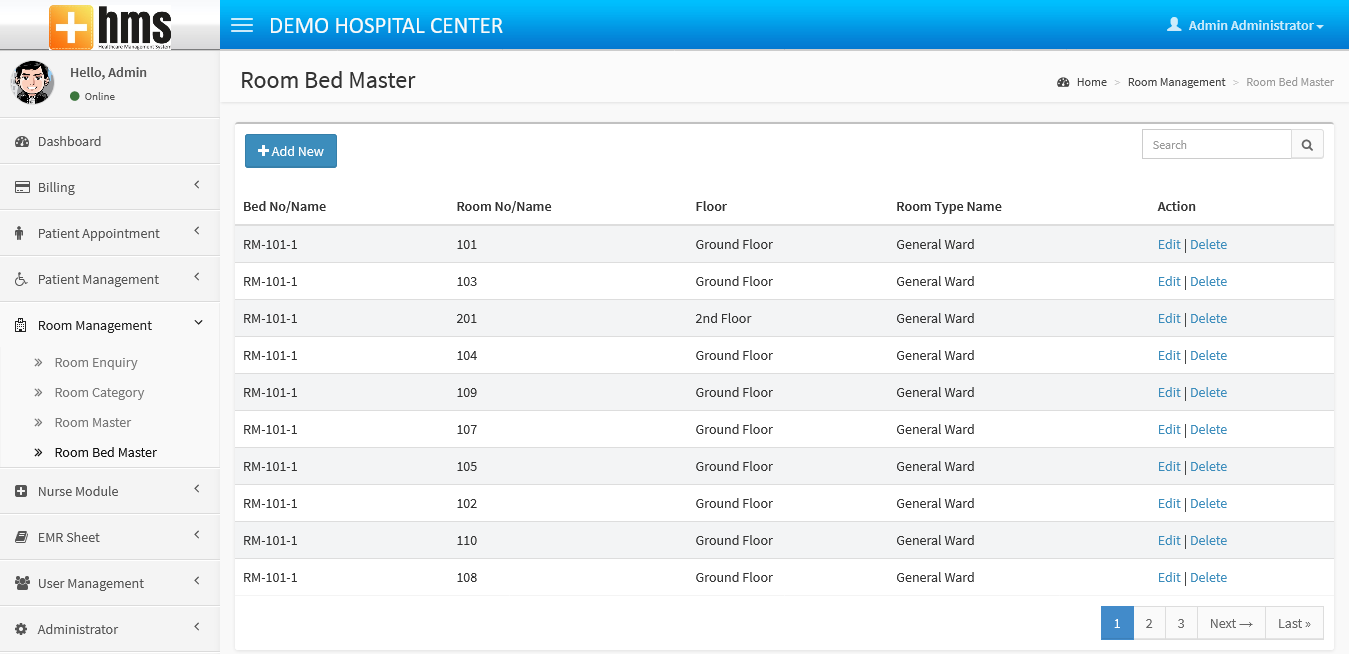The image size is (1349, 654).
Task: Click the Billing credit card icon
Action: tap(22, 188)
